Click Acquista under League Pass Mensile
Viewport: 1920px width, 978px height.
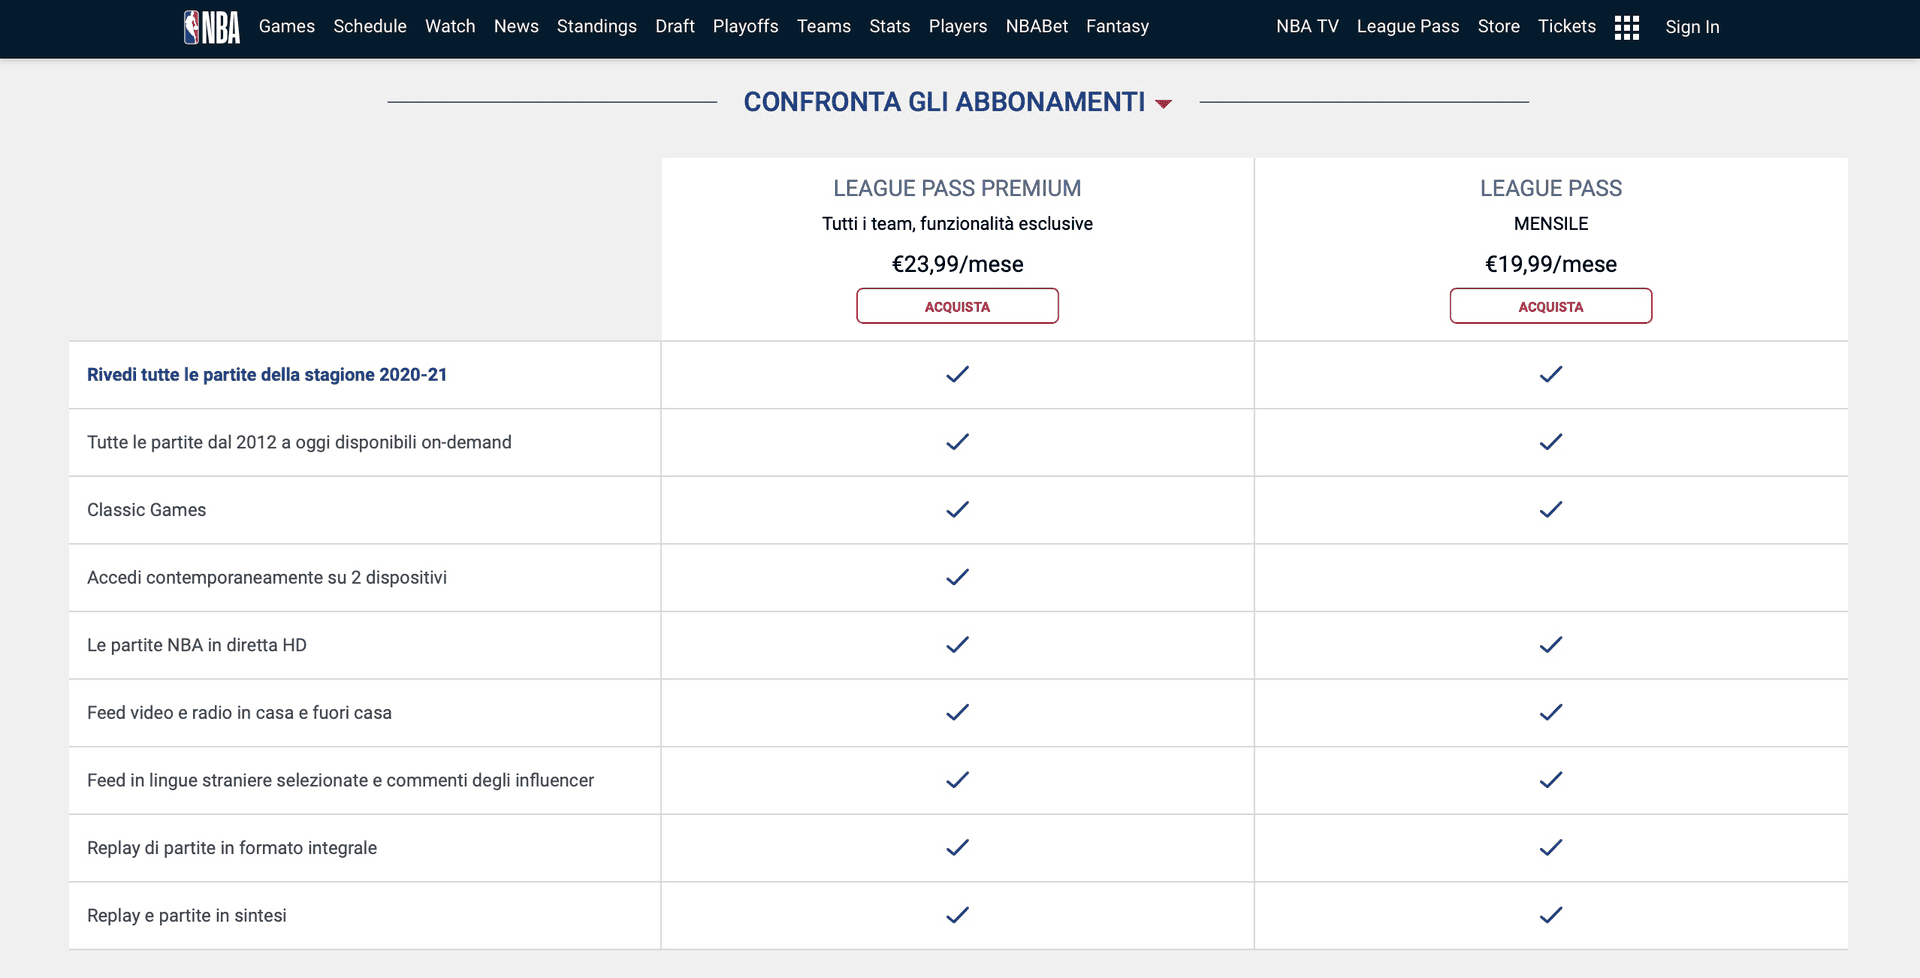(x=1551, y=306)
